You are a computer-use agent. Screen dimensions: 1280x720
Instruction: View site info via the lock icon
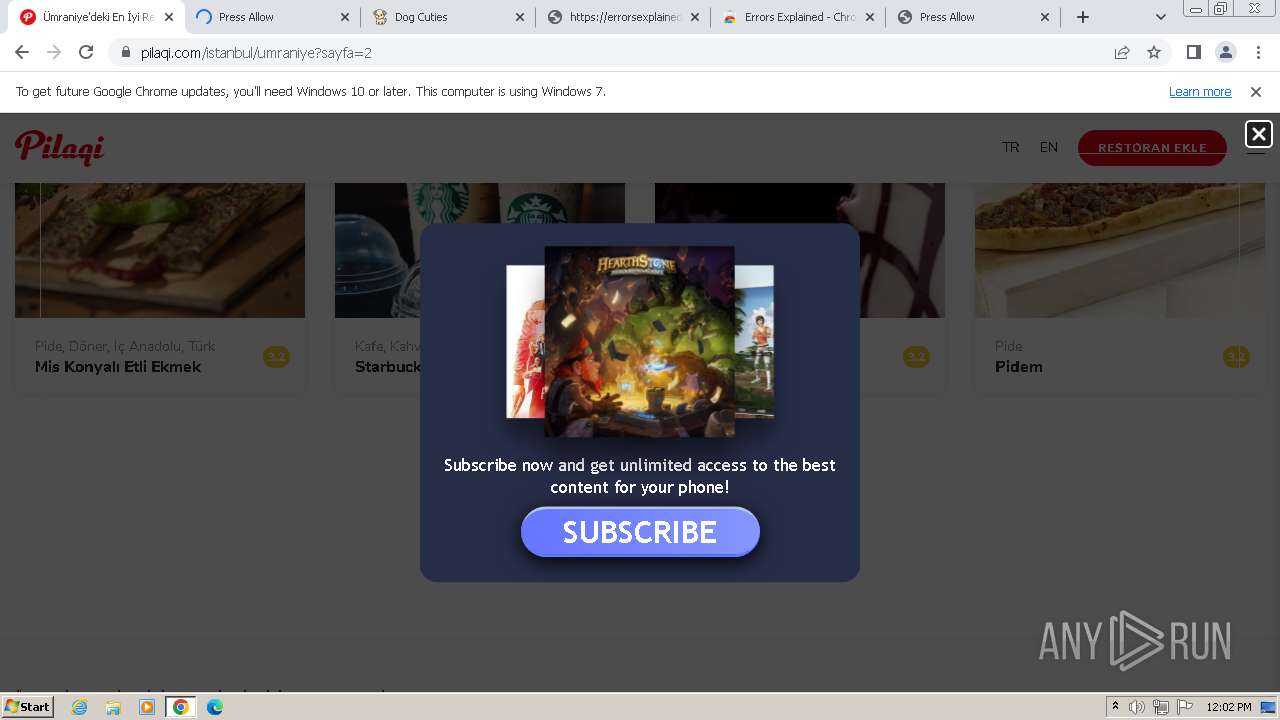coord(125,52)
